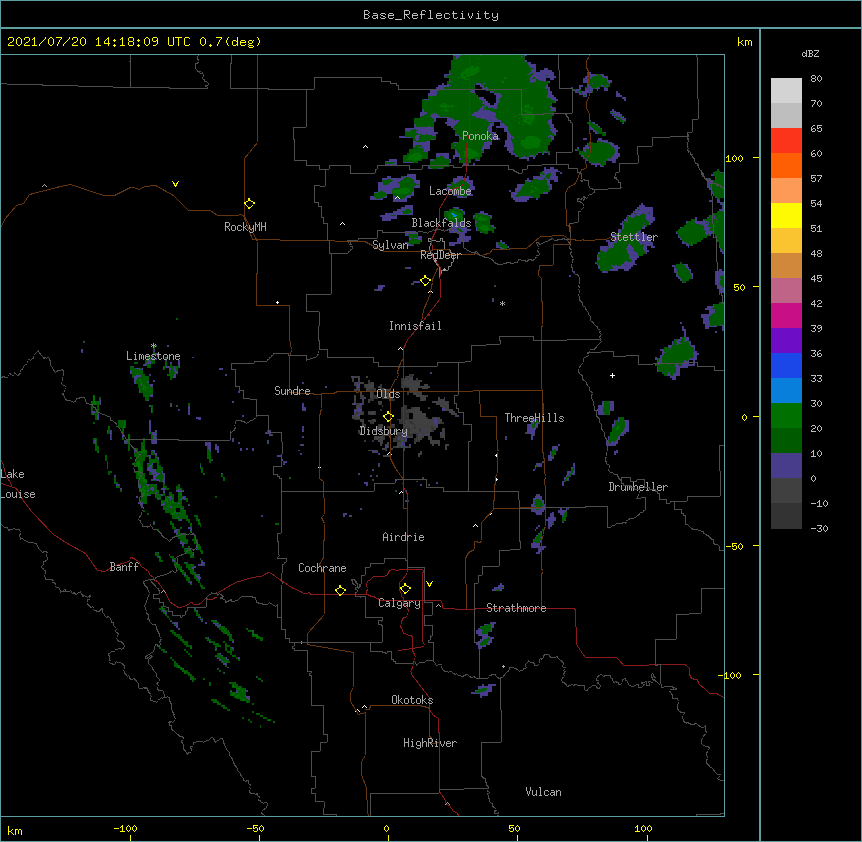Image resolution: width=862 pixels, height=842 pixels.
Task: Click the yellow radar marker between Olds and Didsbury
Action: click(388, 417)
